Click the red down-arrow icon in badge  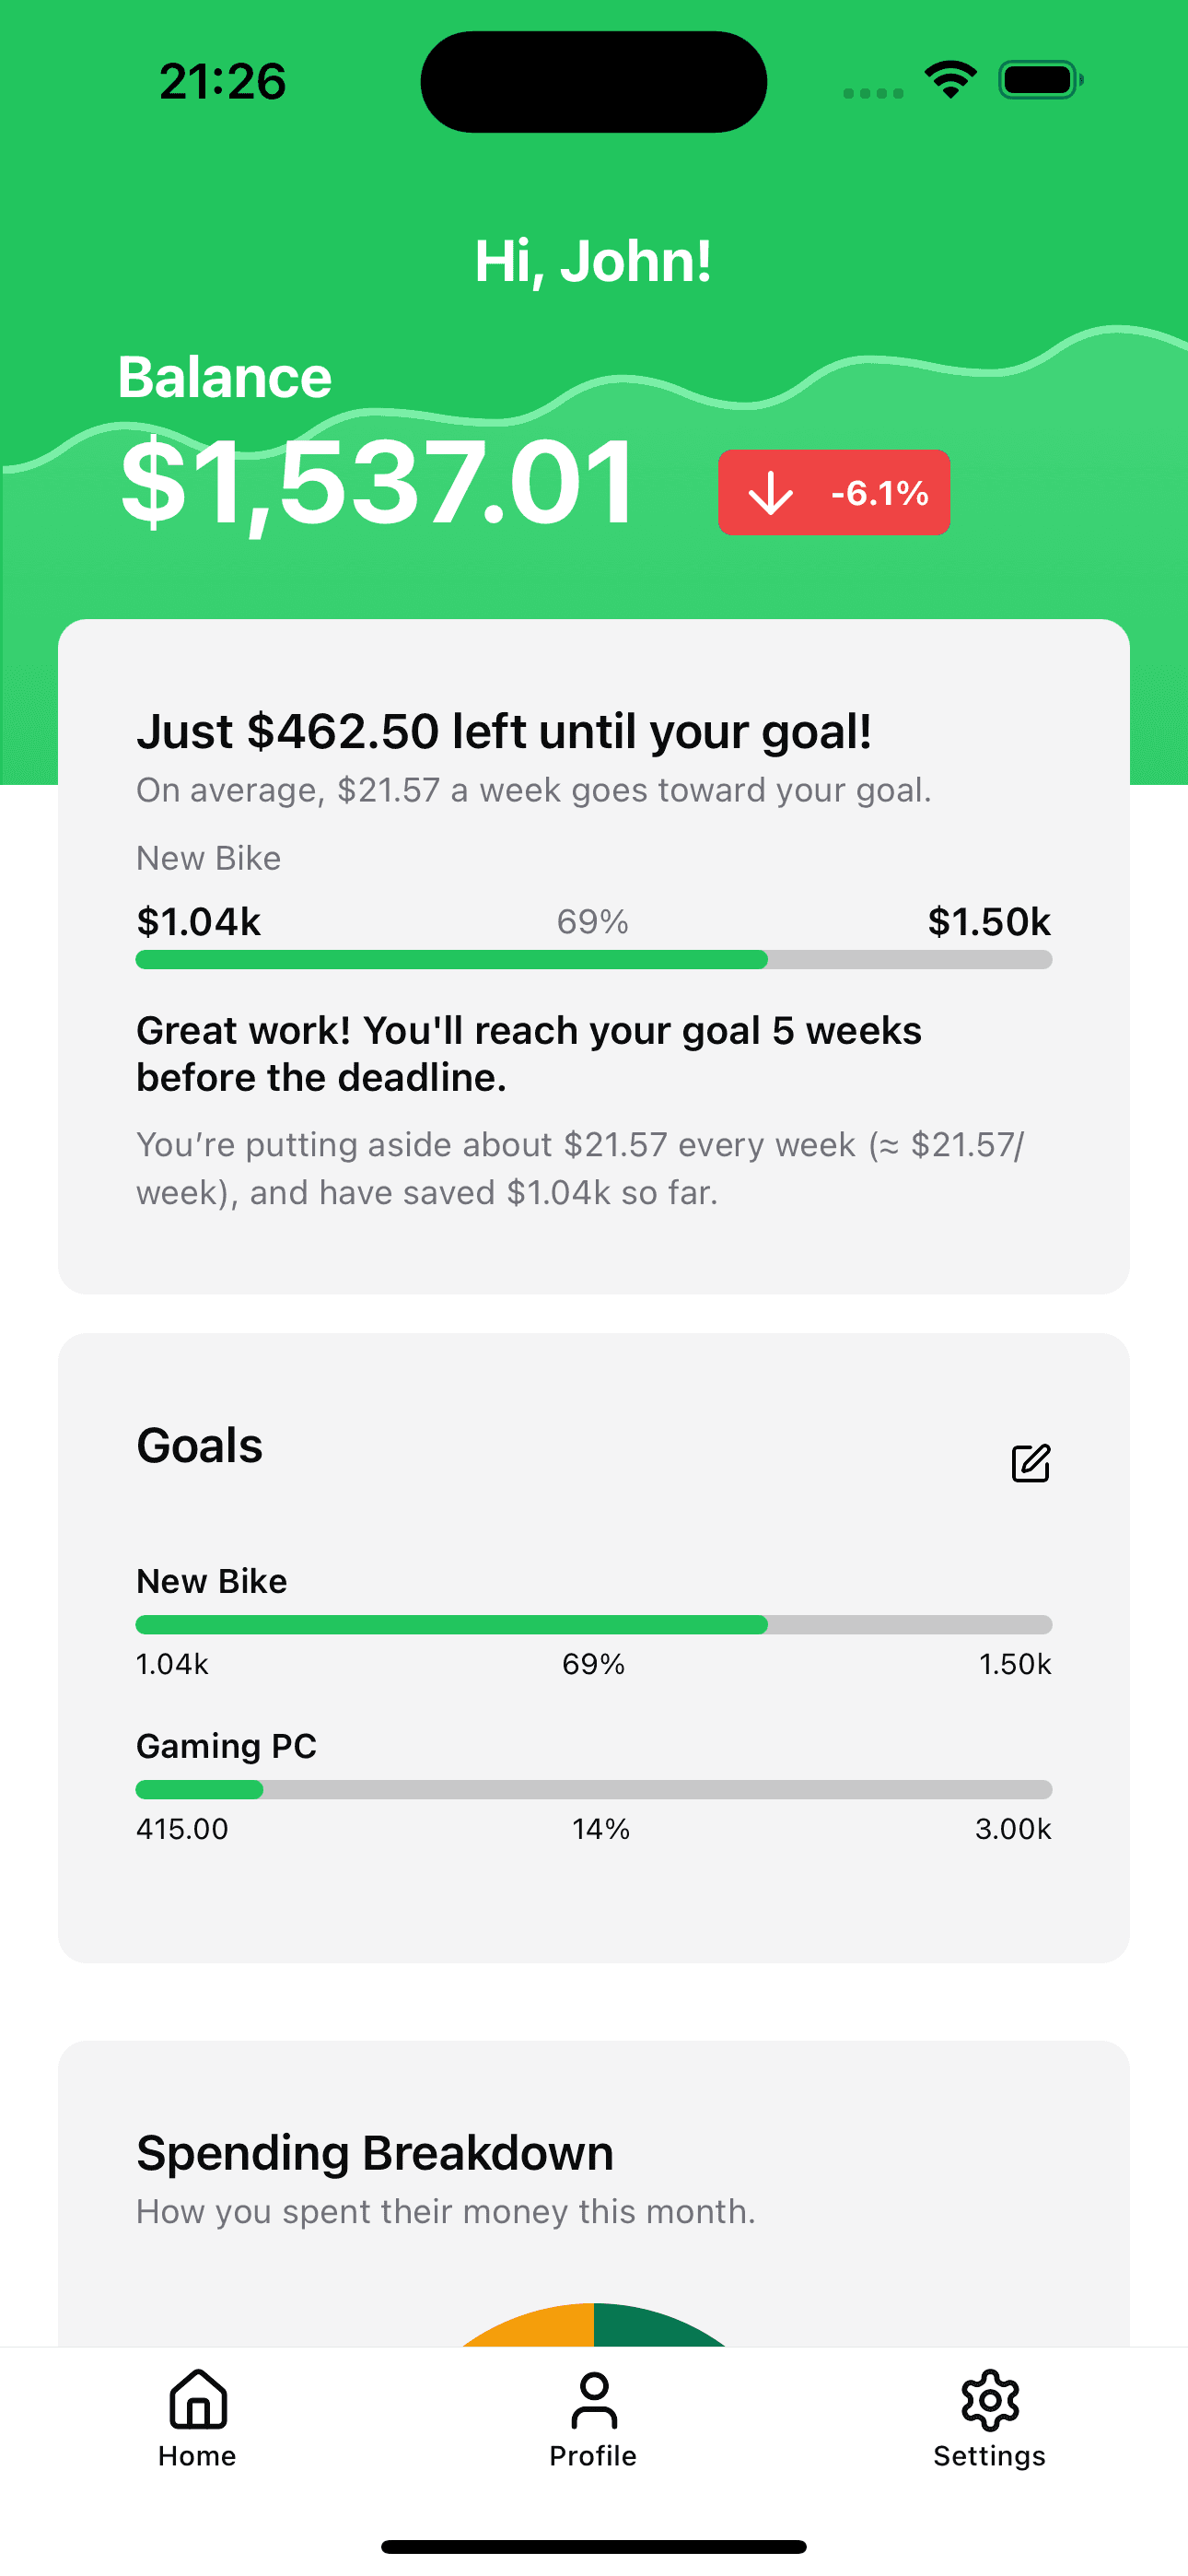771,493
